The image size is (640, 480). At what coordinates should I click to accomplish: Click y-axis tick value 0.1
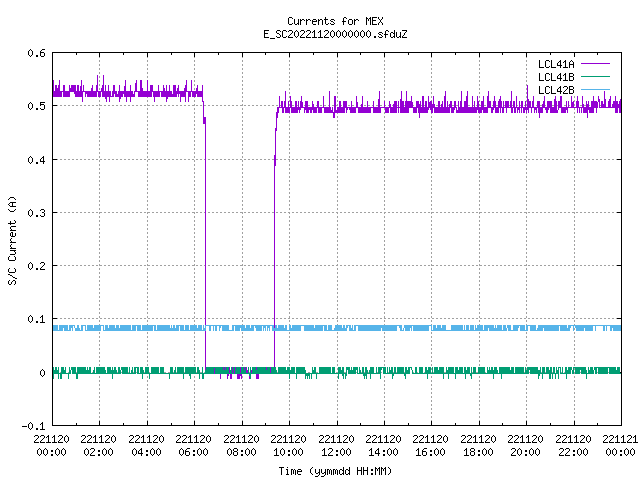pyautogui.click(x=36, y=319)
